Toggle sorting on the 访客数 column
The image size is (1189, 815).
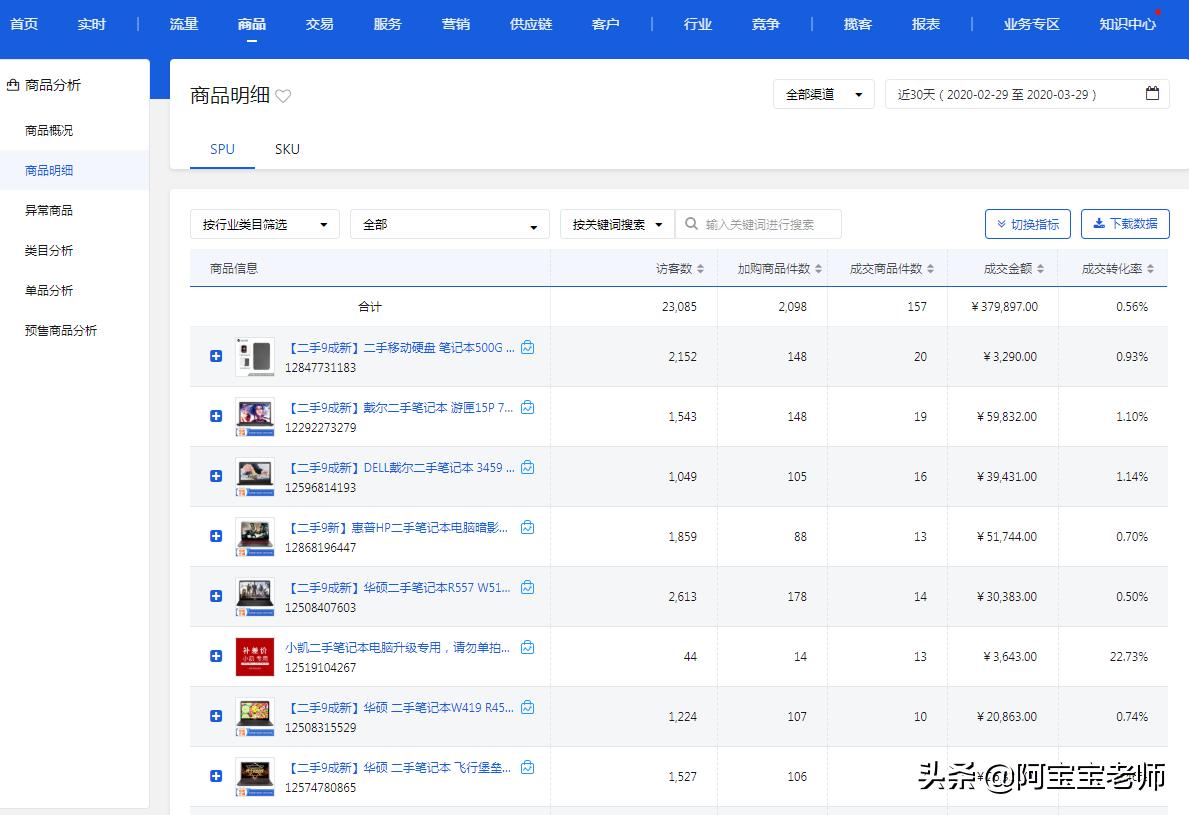(x=699, y=267)
